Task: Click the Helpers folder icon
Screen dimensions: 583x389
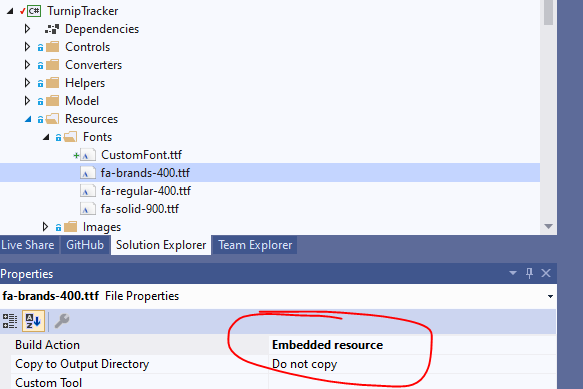Action: click(x=52, y=83)
